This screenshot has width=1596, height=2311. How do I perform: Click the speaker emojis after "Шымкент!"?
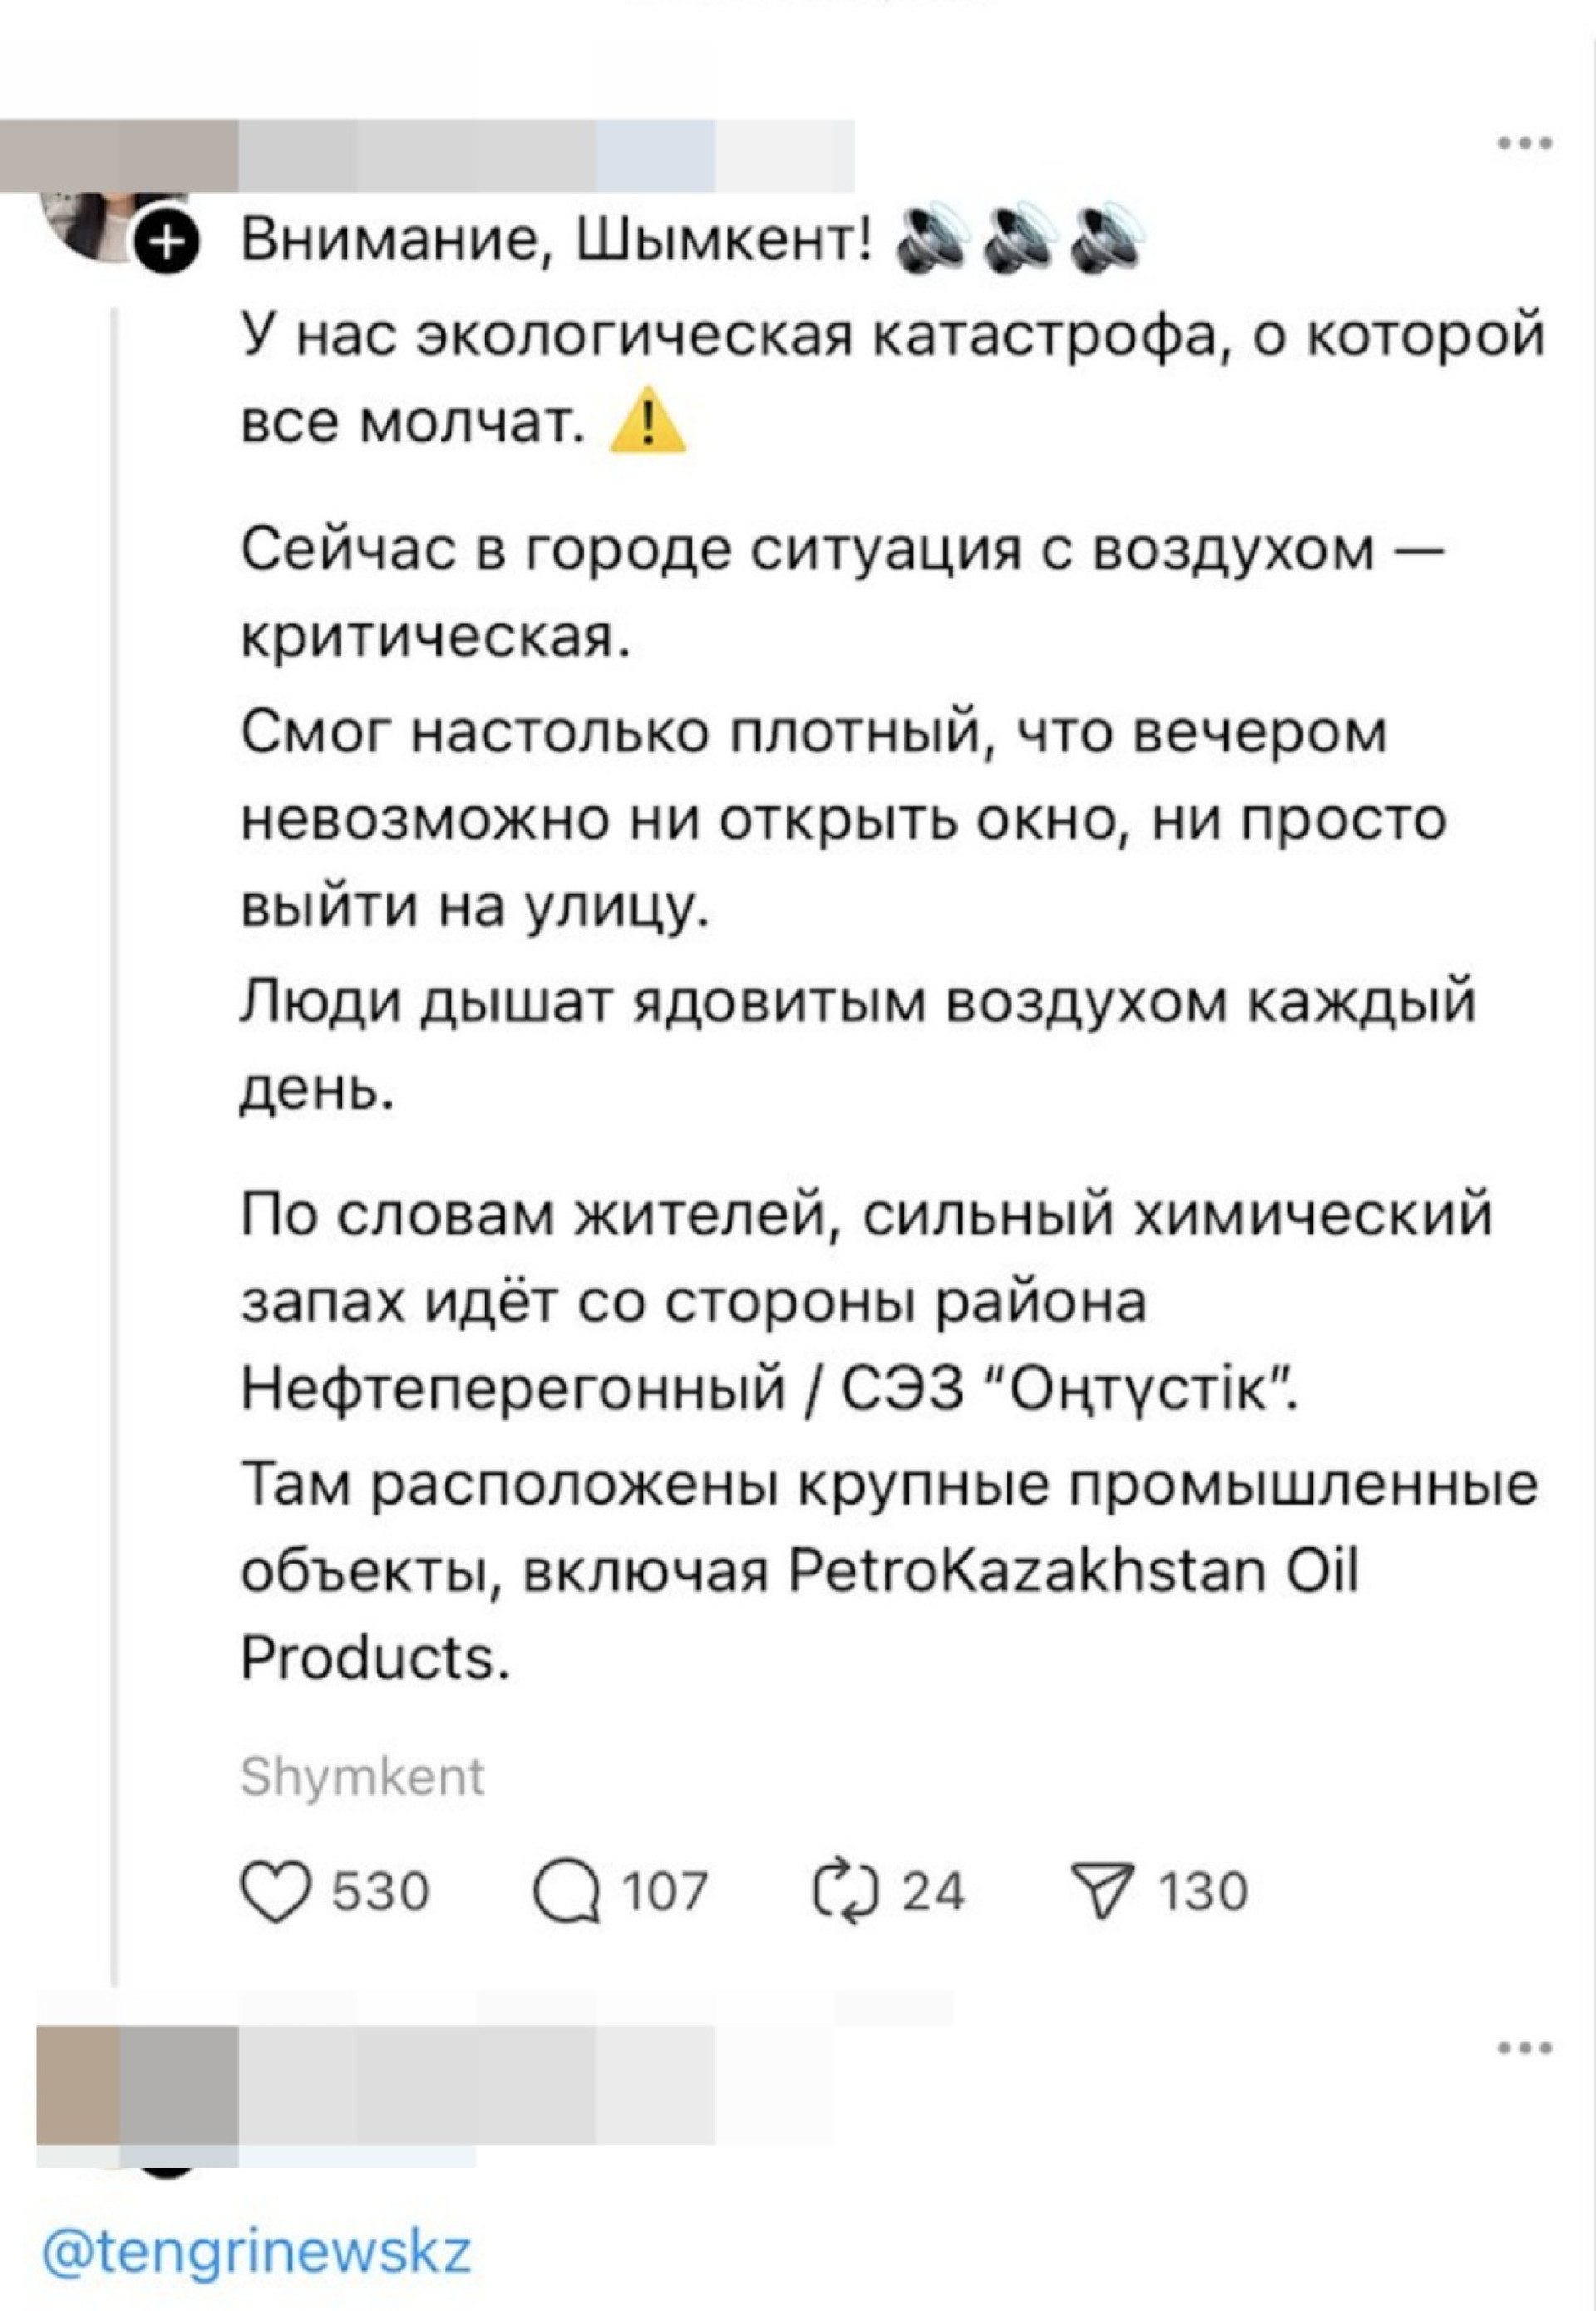click(1014, 243)
